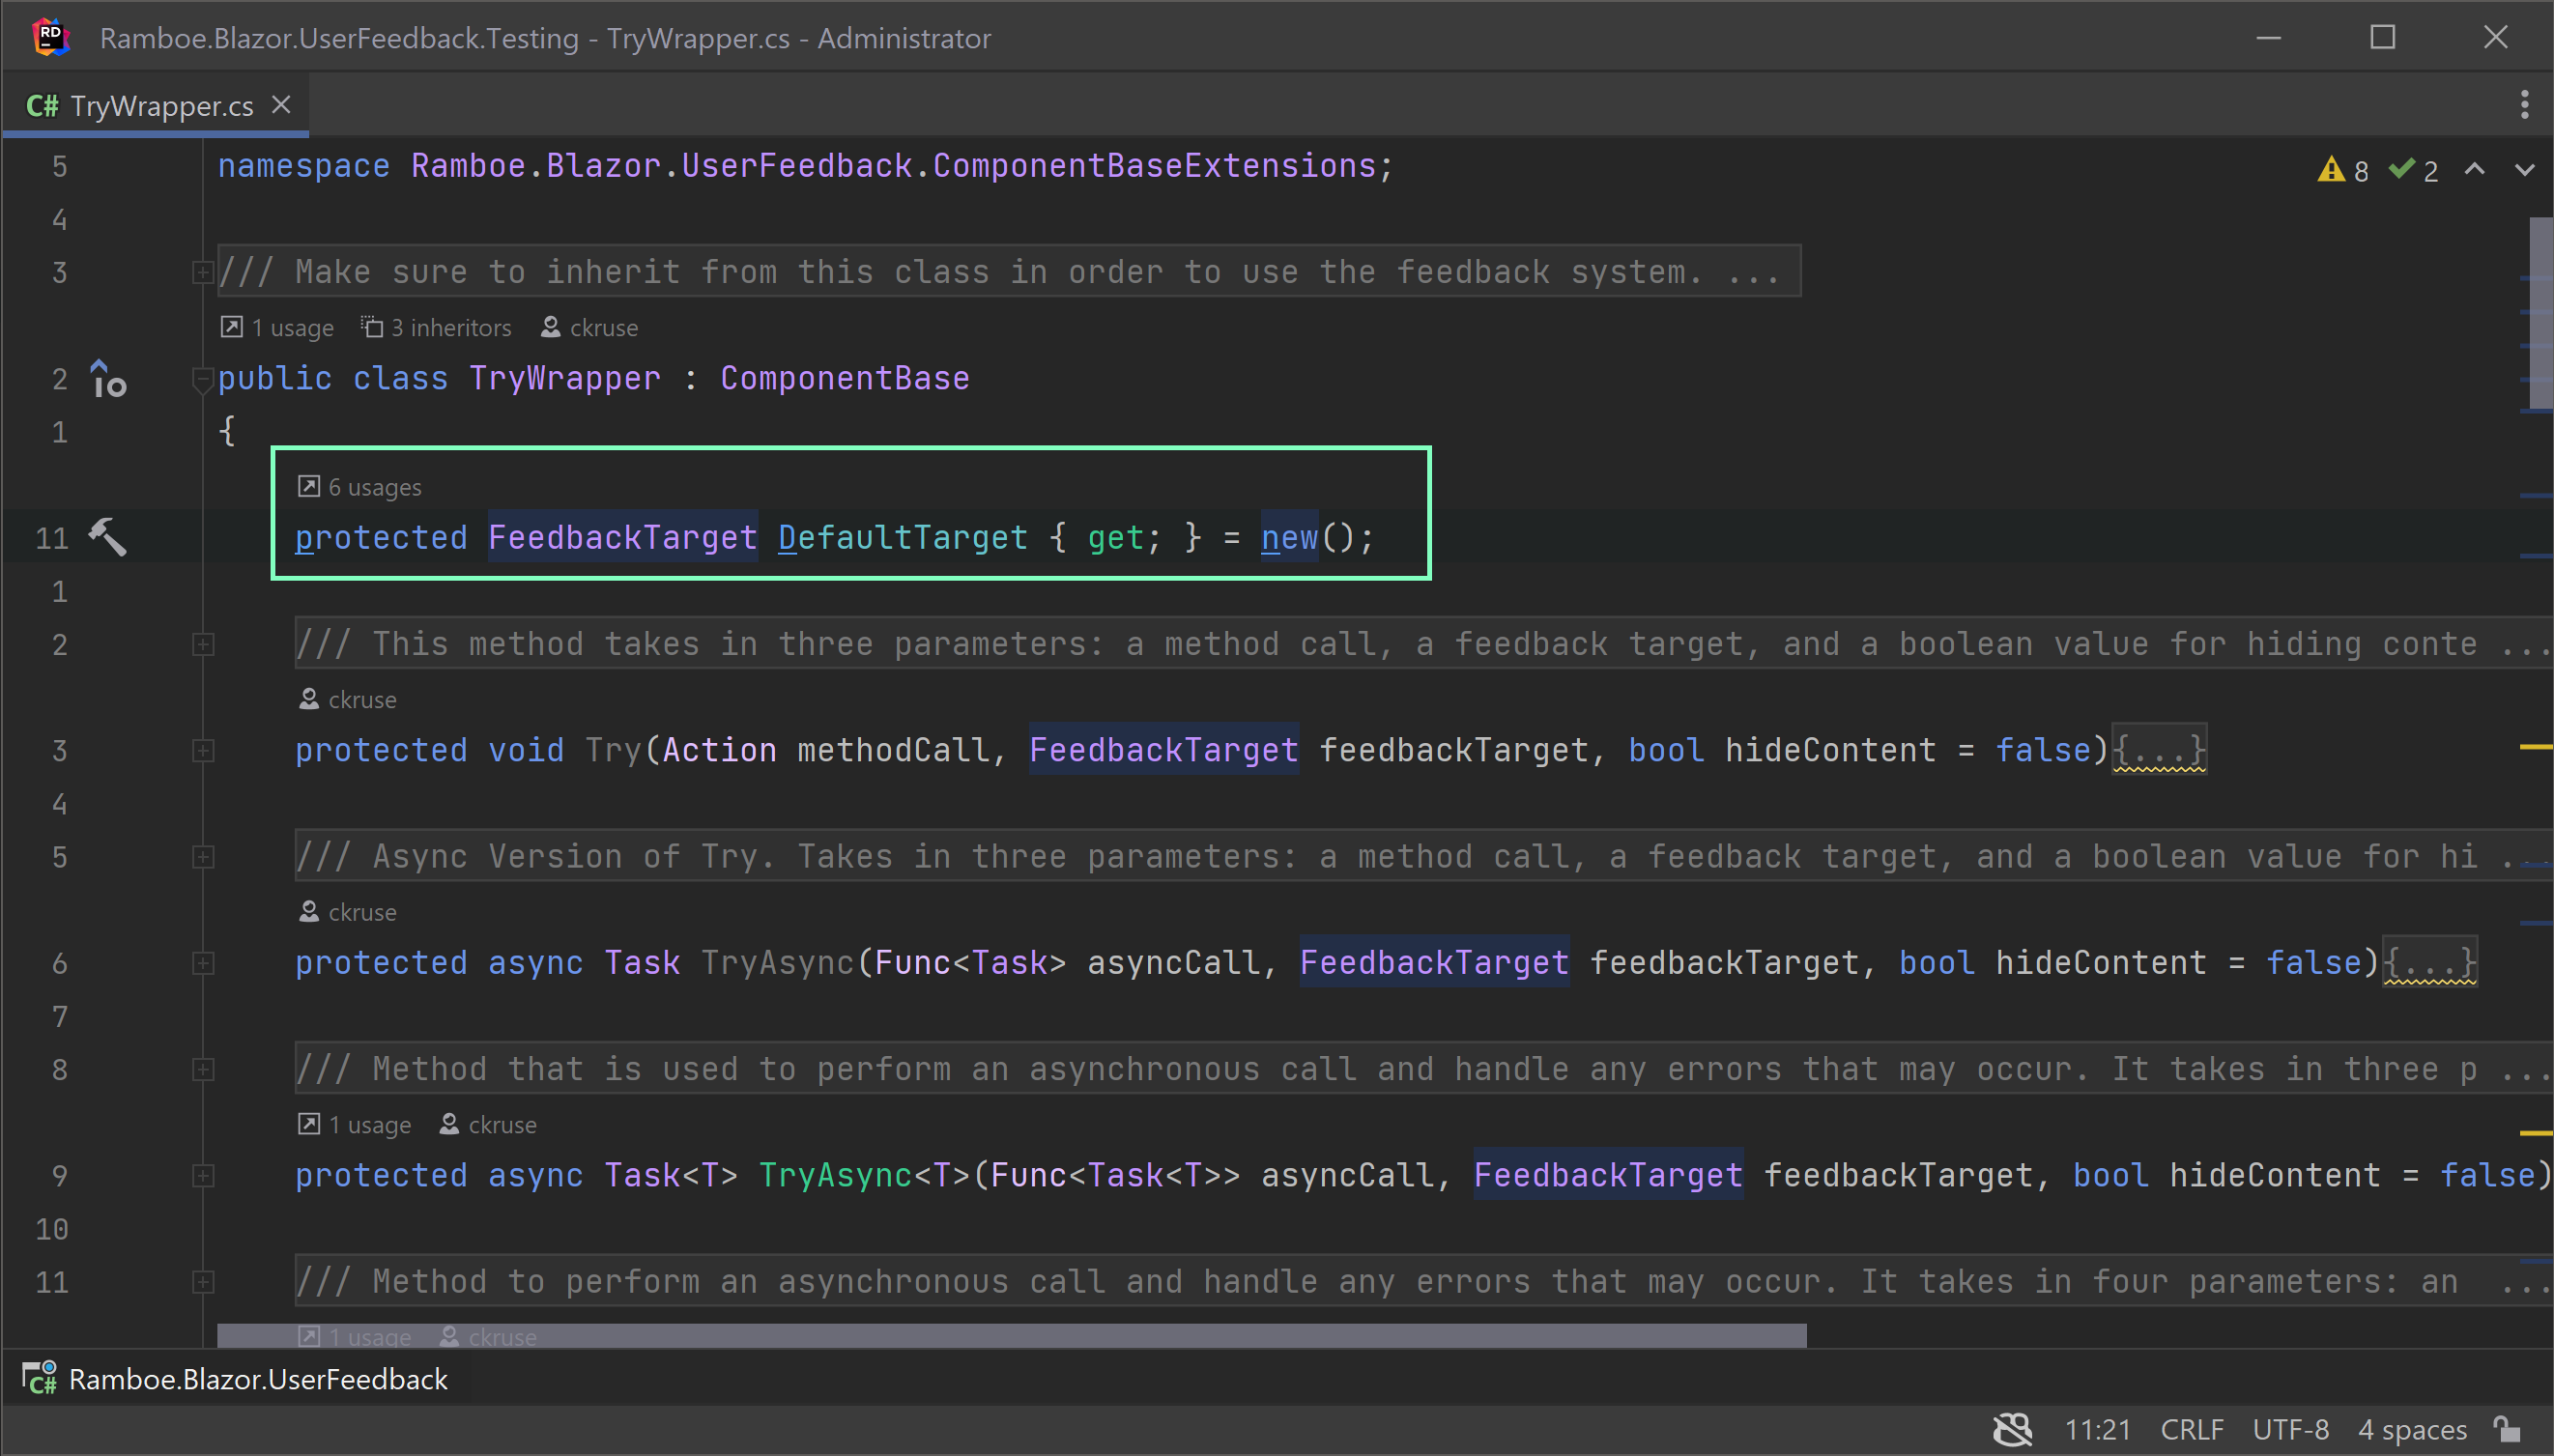This screenshot has height=1456, width=2554.
Task: Click the folded {...} body of Try method
Action: (2159, 750)
